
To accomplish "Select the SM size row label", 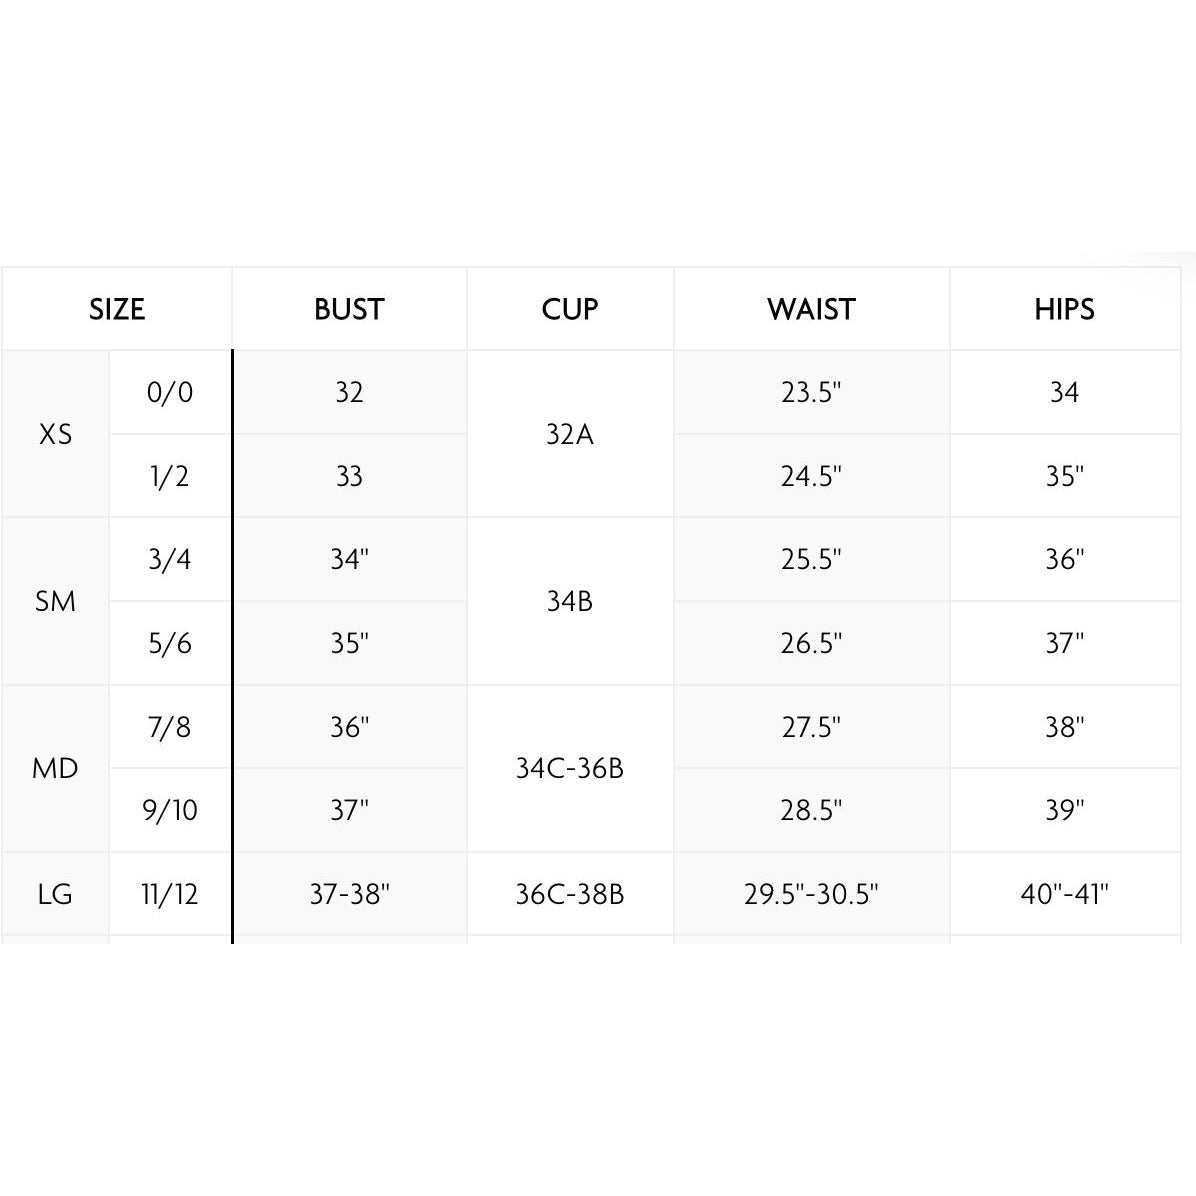I will coord(55,601).
